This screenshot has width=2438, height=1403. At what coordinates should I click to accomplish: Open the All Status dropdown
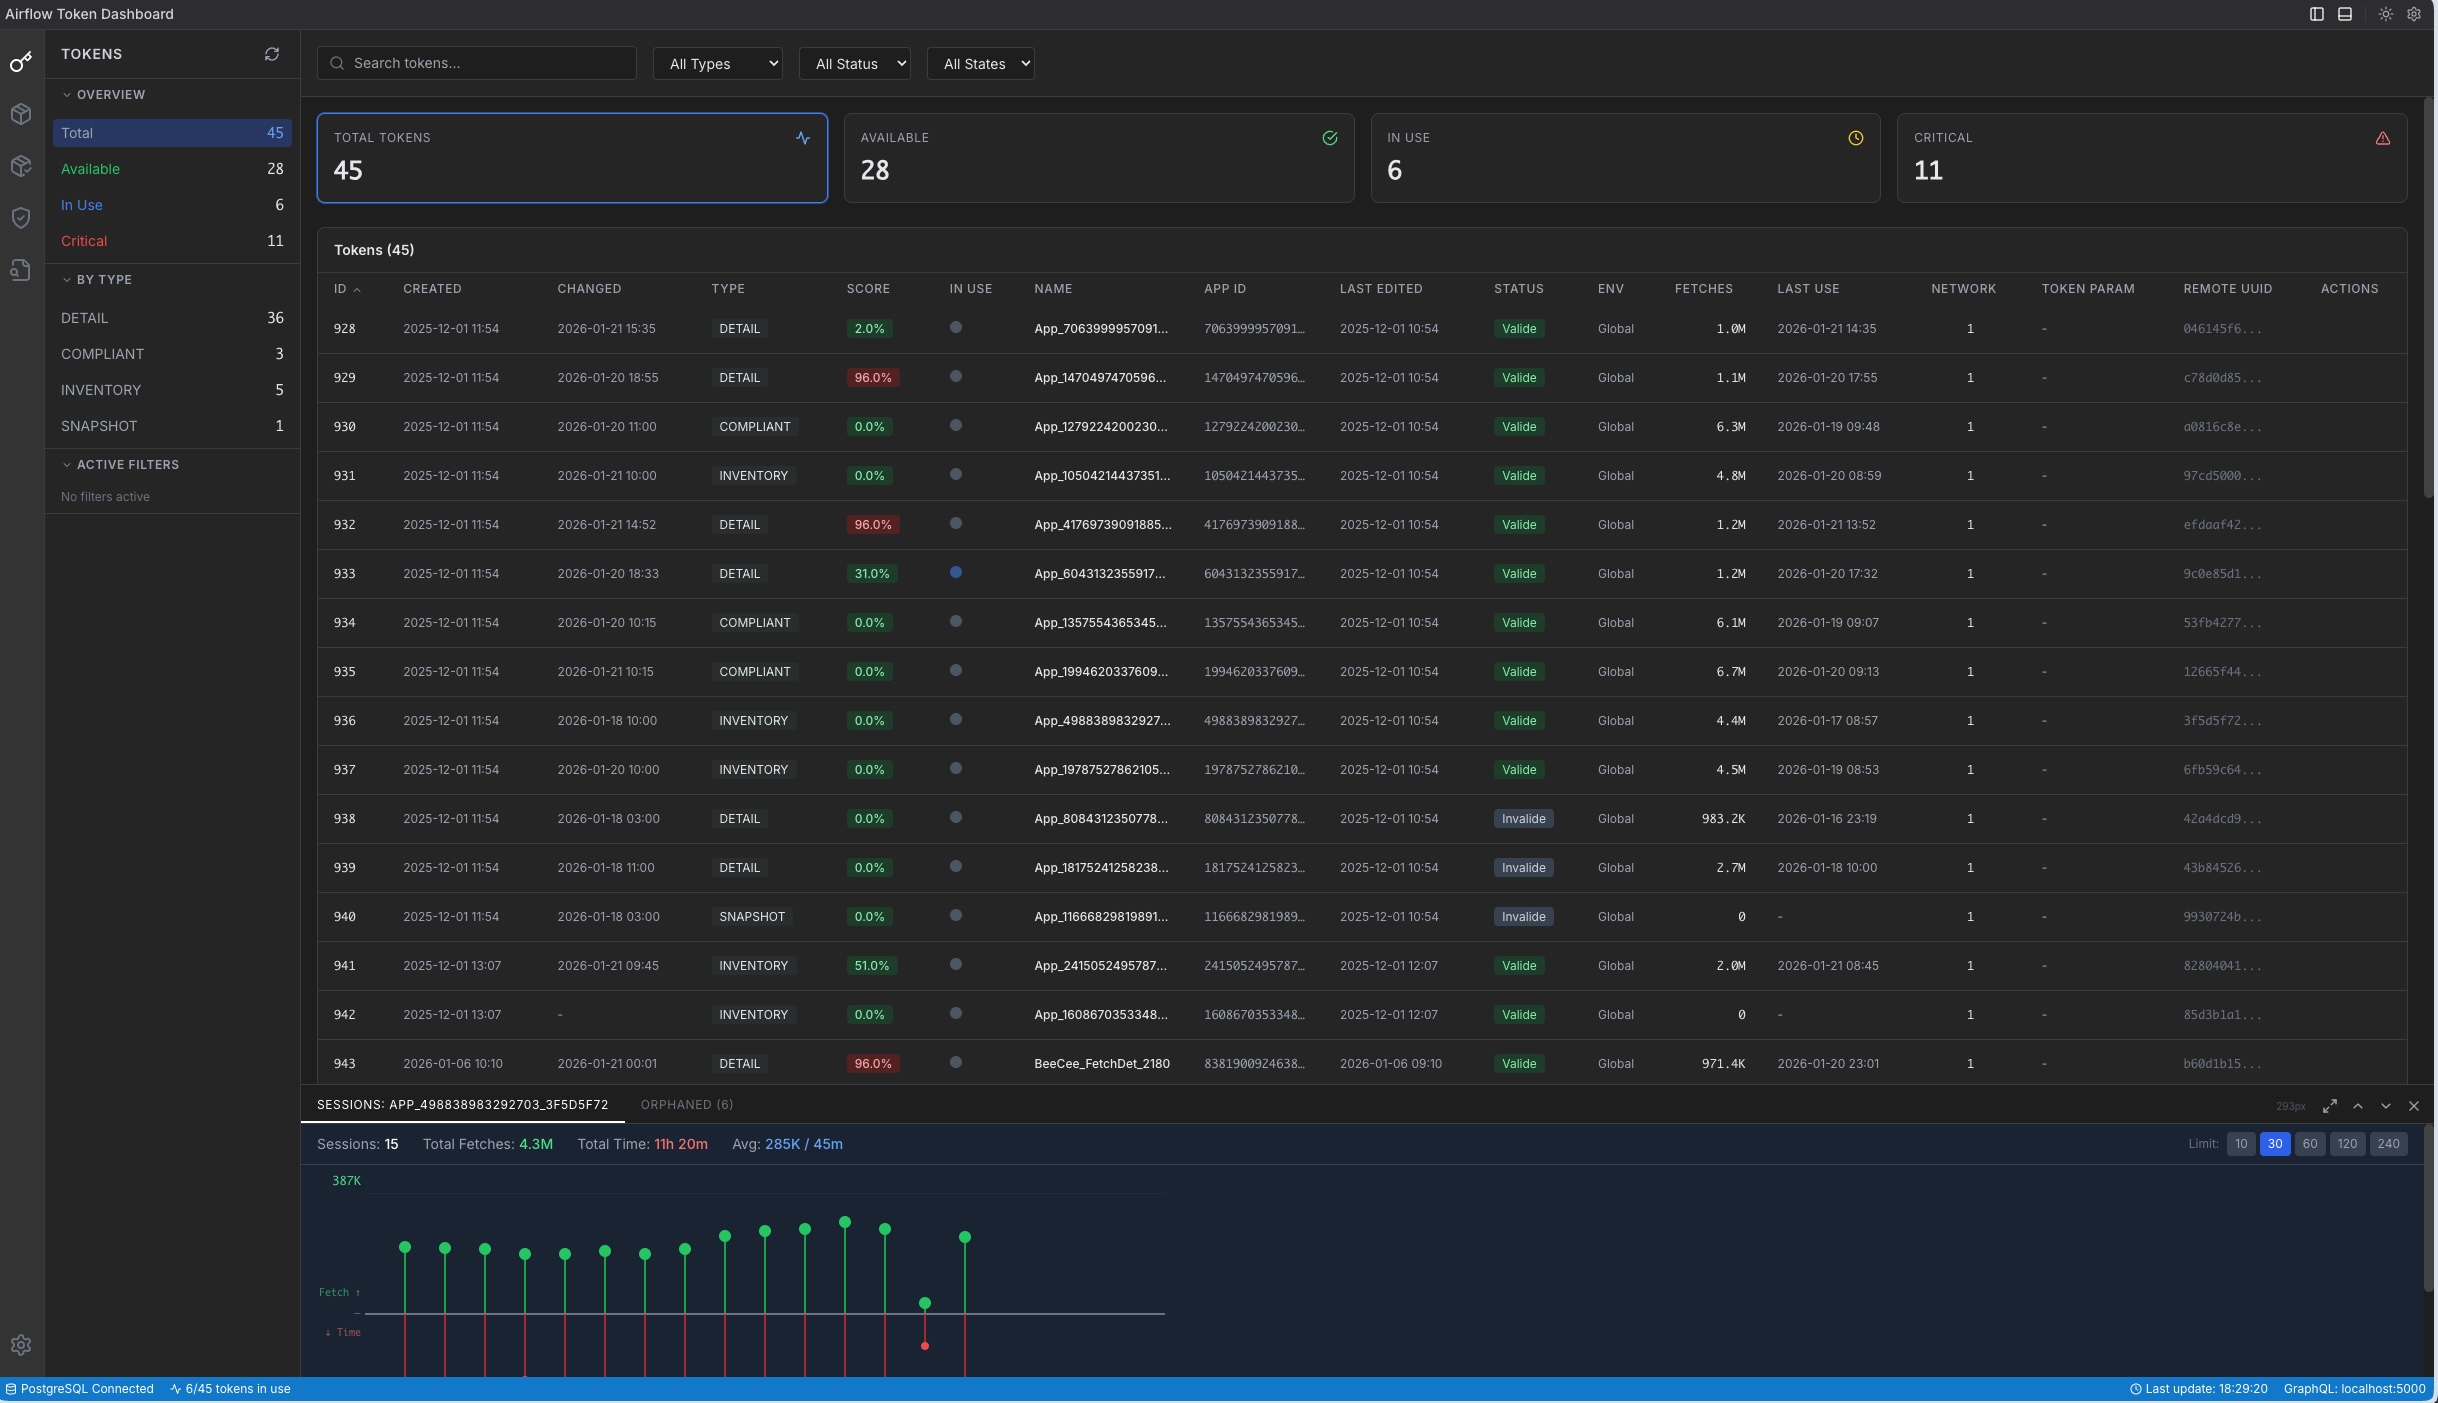pos(854,64)
